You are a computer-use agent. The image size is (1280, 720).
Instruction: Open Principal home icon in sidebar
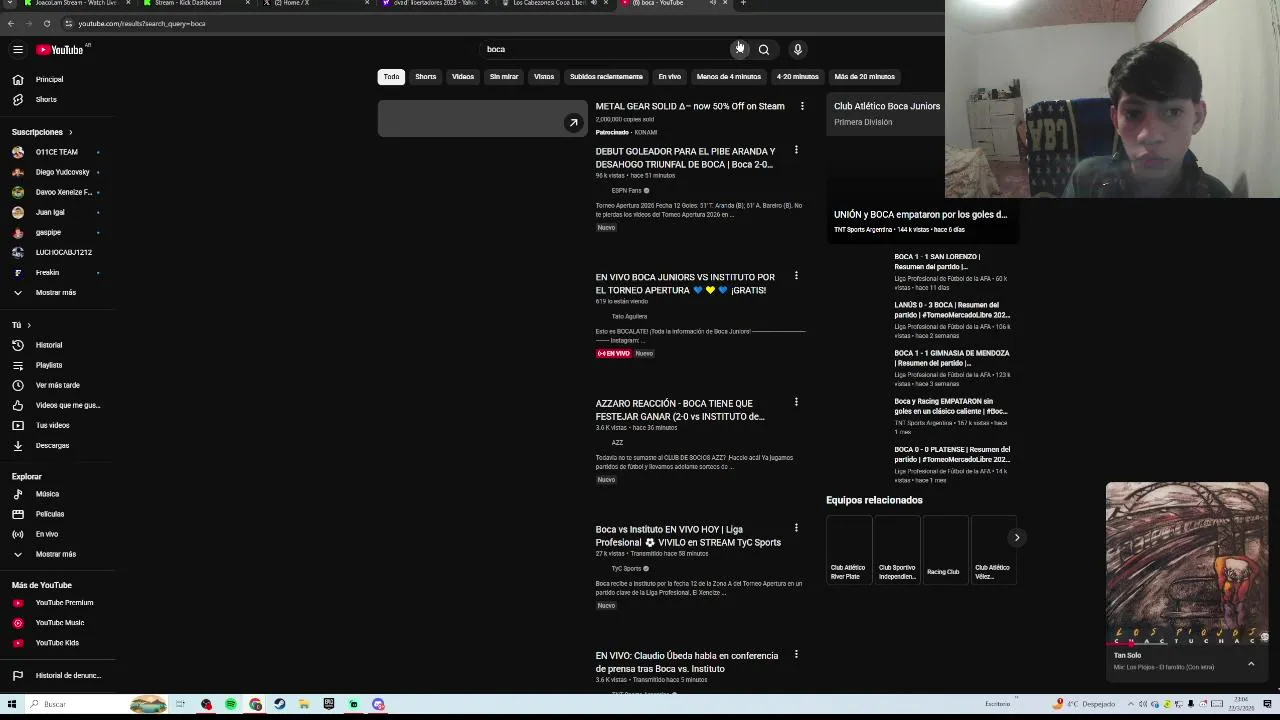tap(18, 79)
